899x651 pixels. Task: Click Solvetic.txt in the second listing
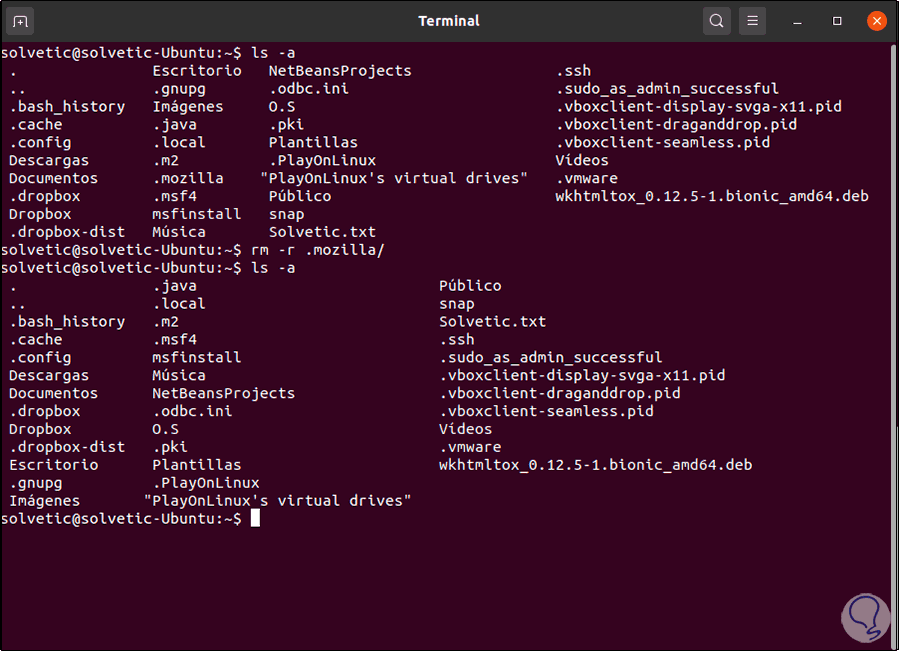492,322
